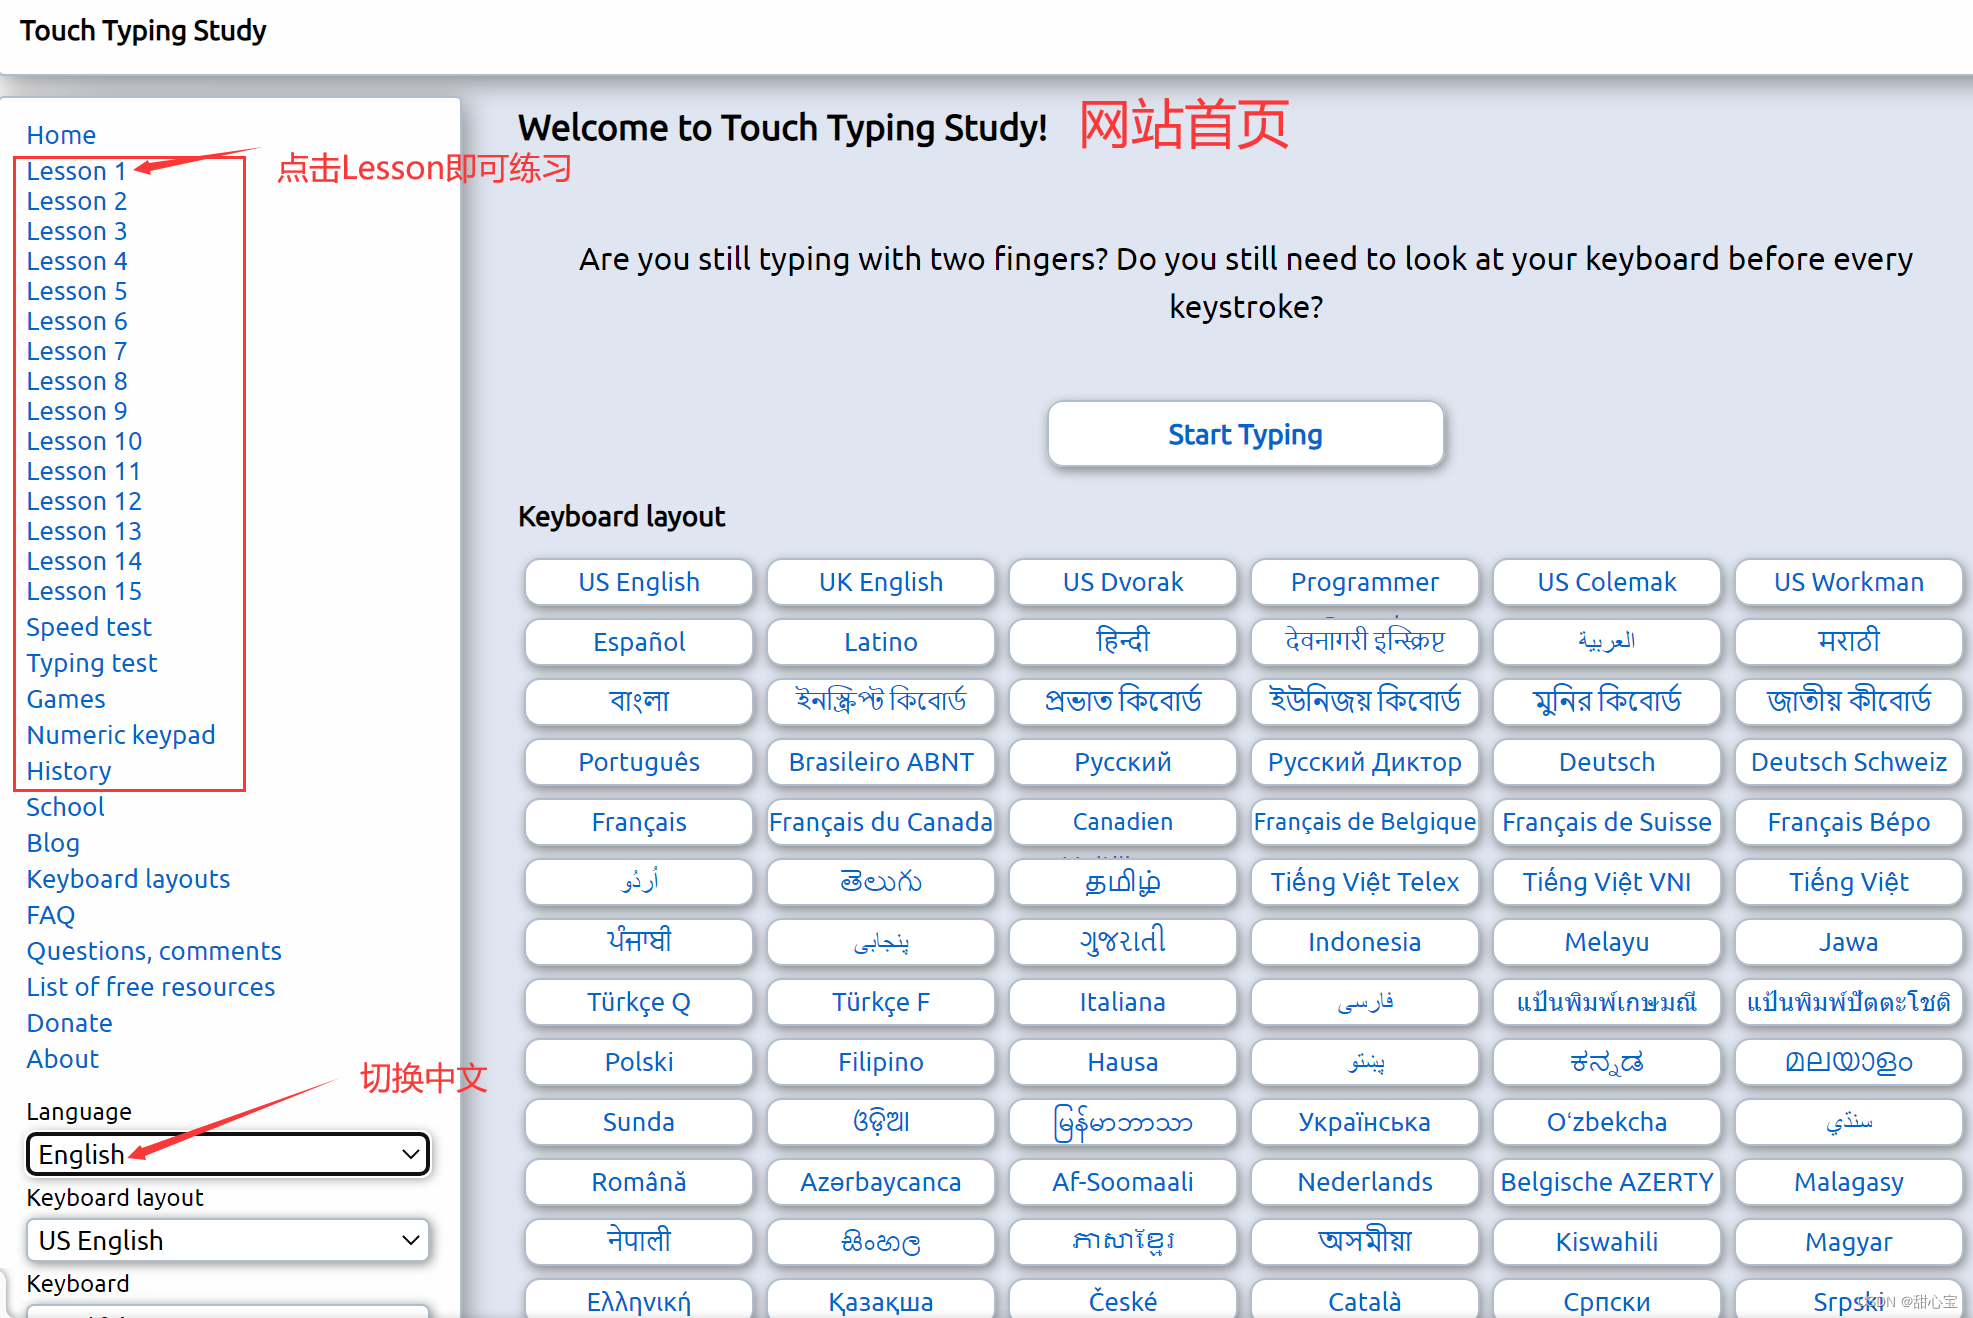Choose the Français Bépo layout
1973x1318 pixels.
click(1848, 822)
